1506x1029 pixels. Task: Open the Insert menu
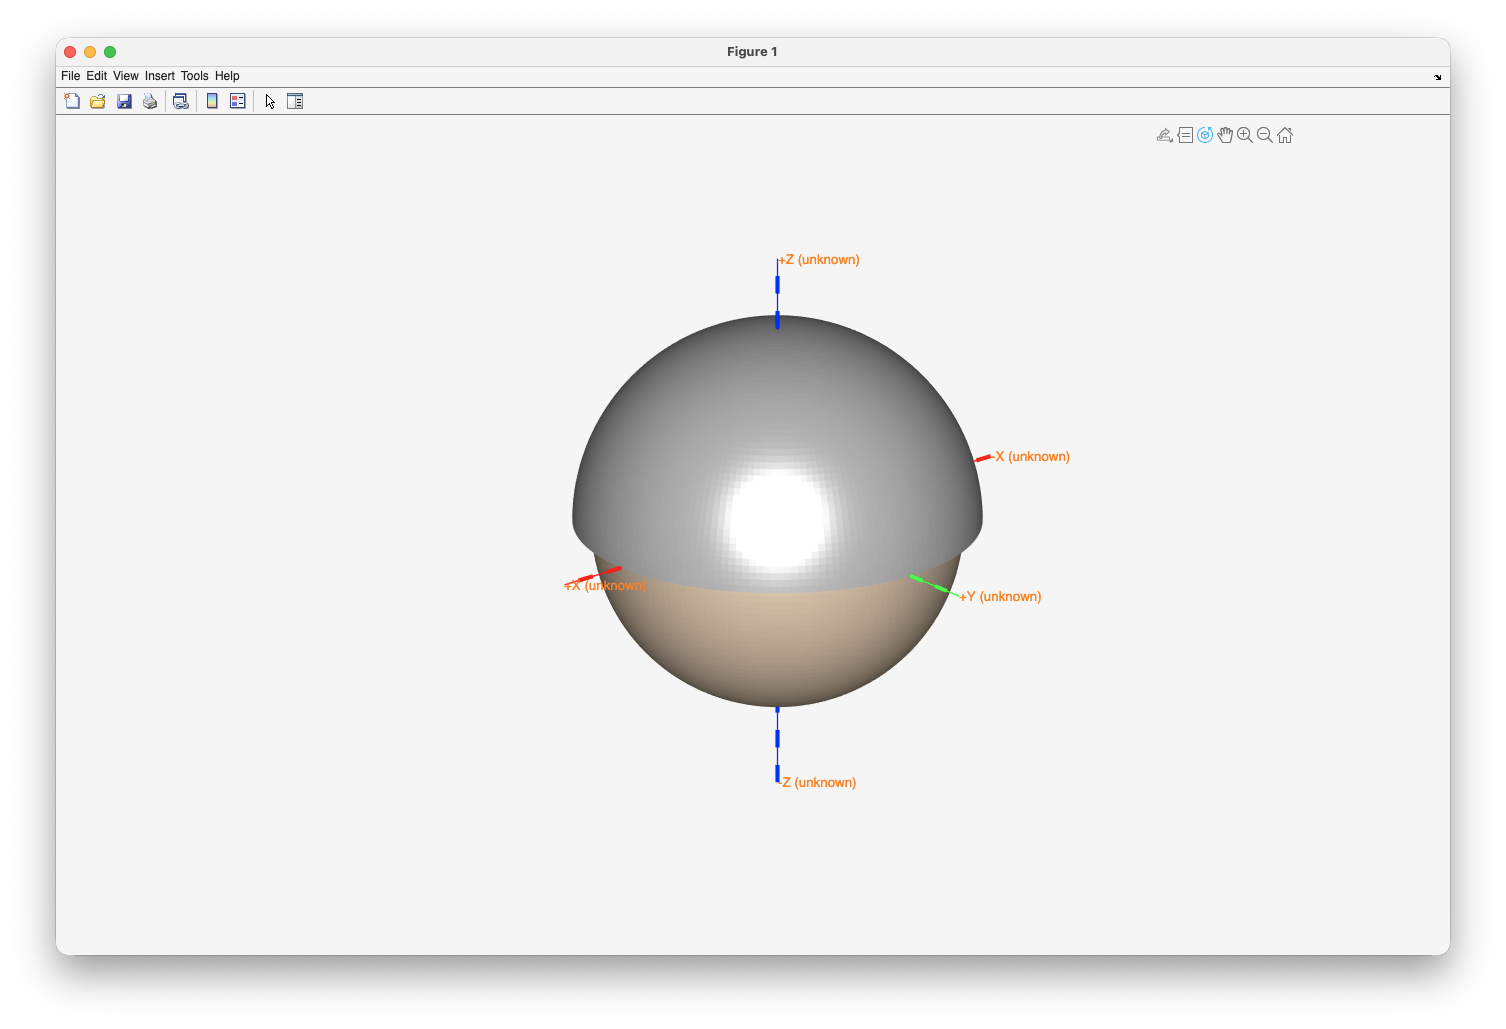pyautogui.click(x=159, y=76)
